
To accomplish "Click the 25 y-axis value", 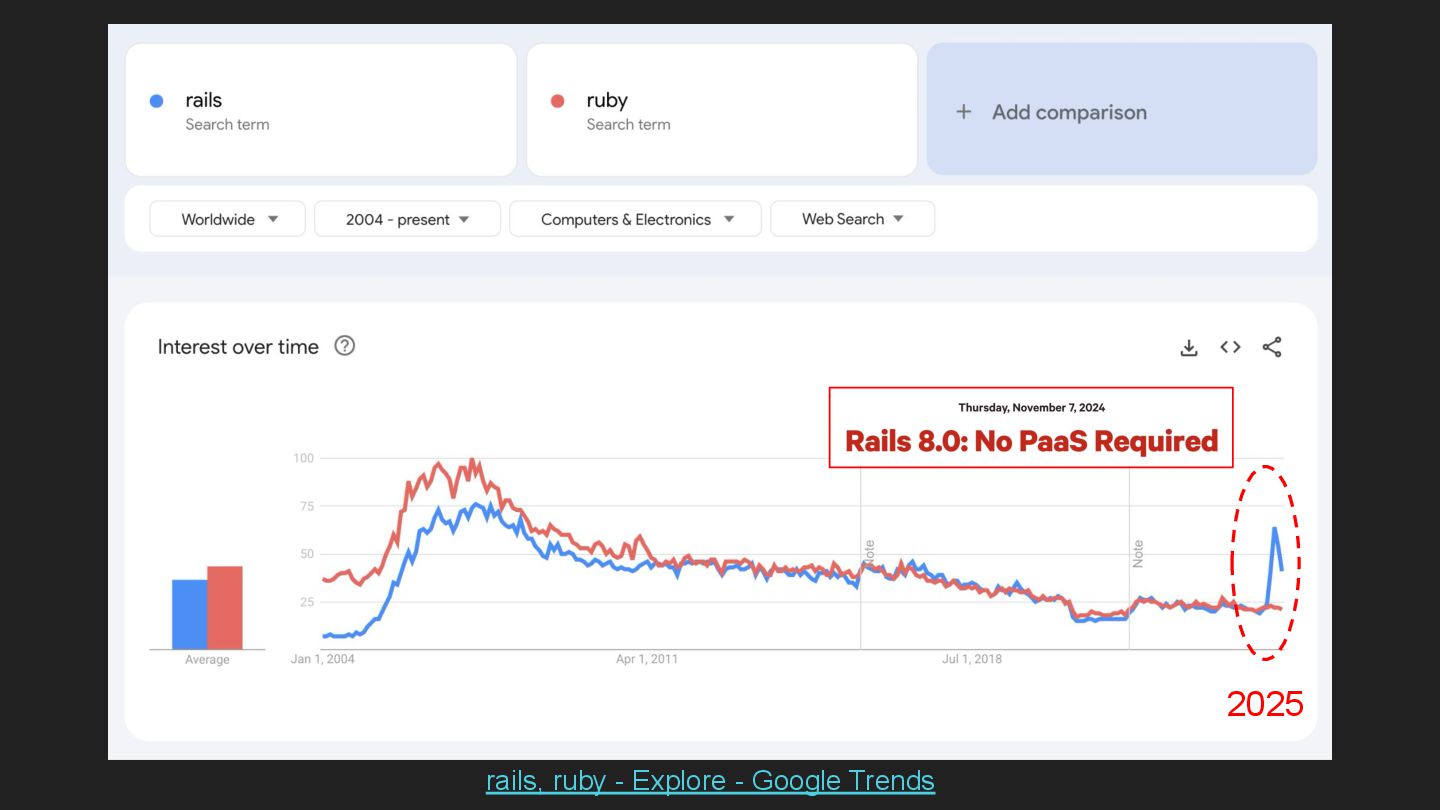I will click(x=307, y=602).
